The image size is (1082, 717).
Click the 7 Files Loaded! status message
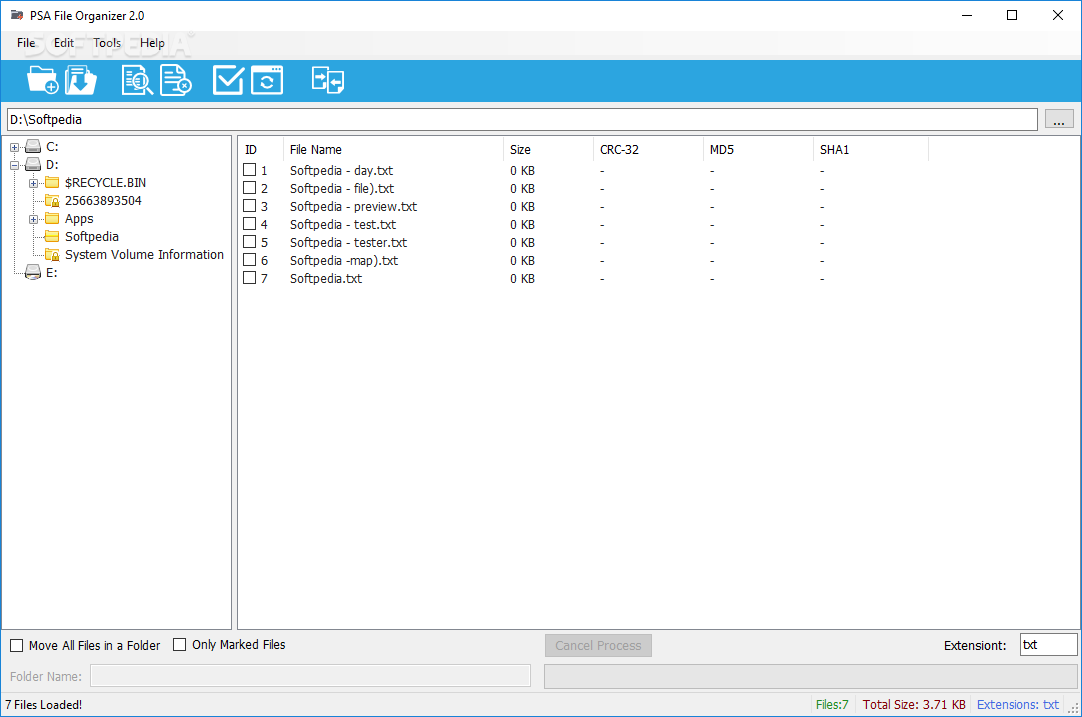(x=43, y=705)
